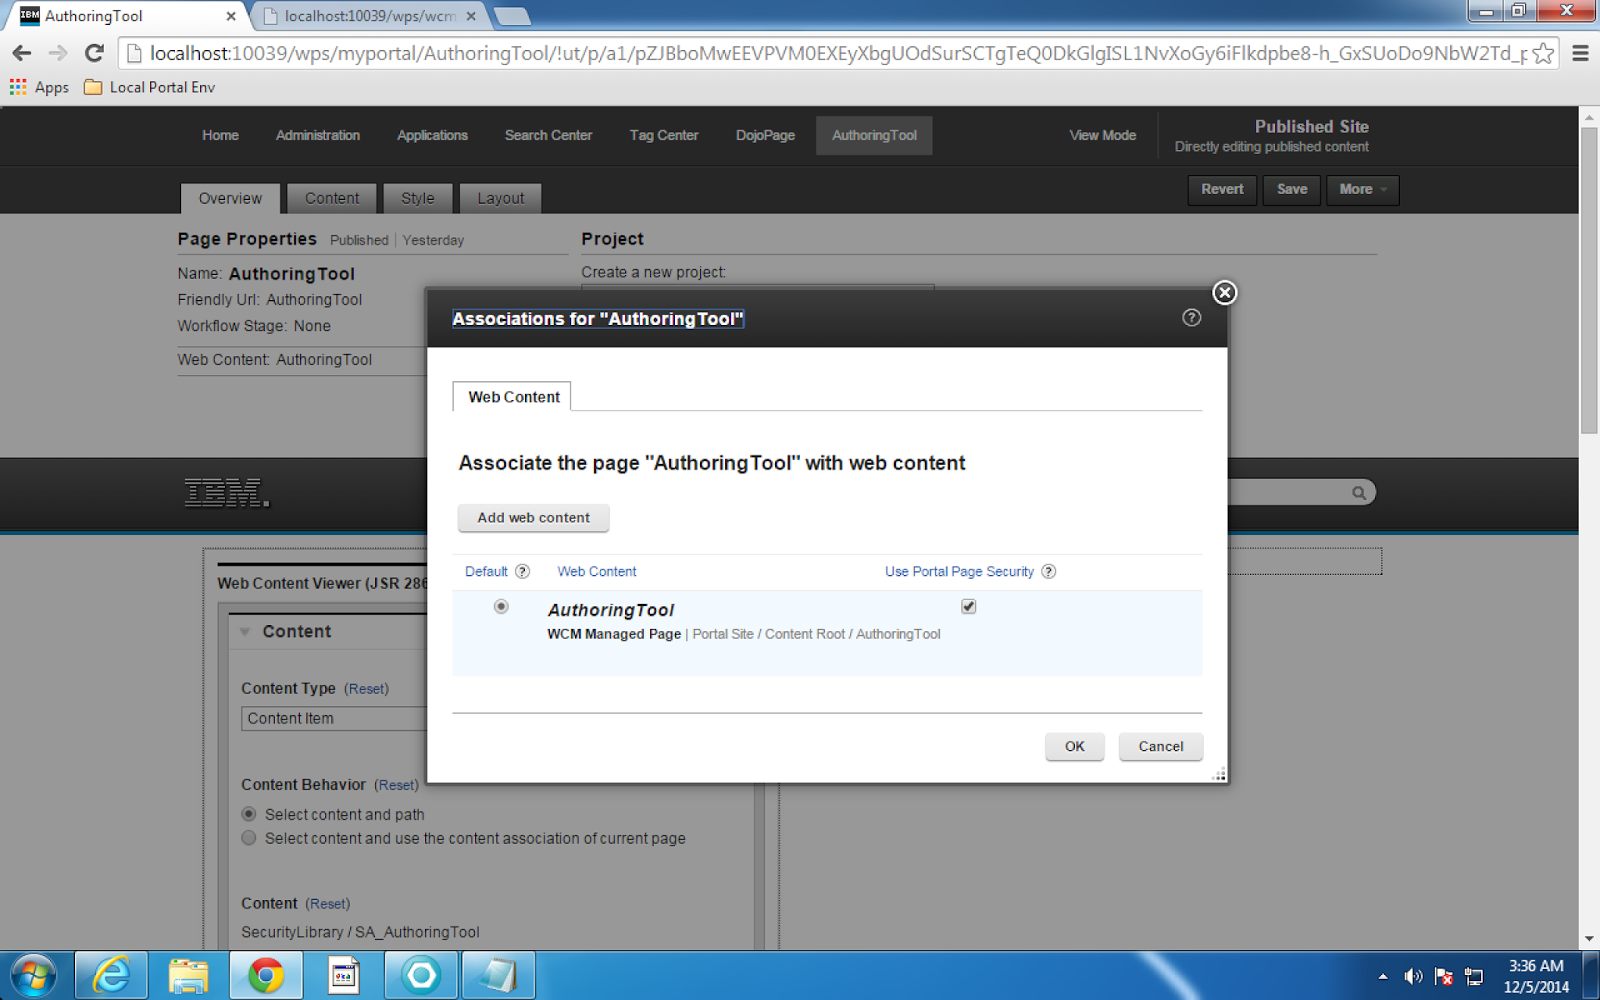Toggle Use Portal Page Security checkbox
1600x1000 pixels.
tap(968, 606)
